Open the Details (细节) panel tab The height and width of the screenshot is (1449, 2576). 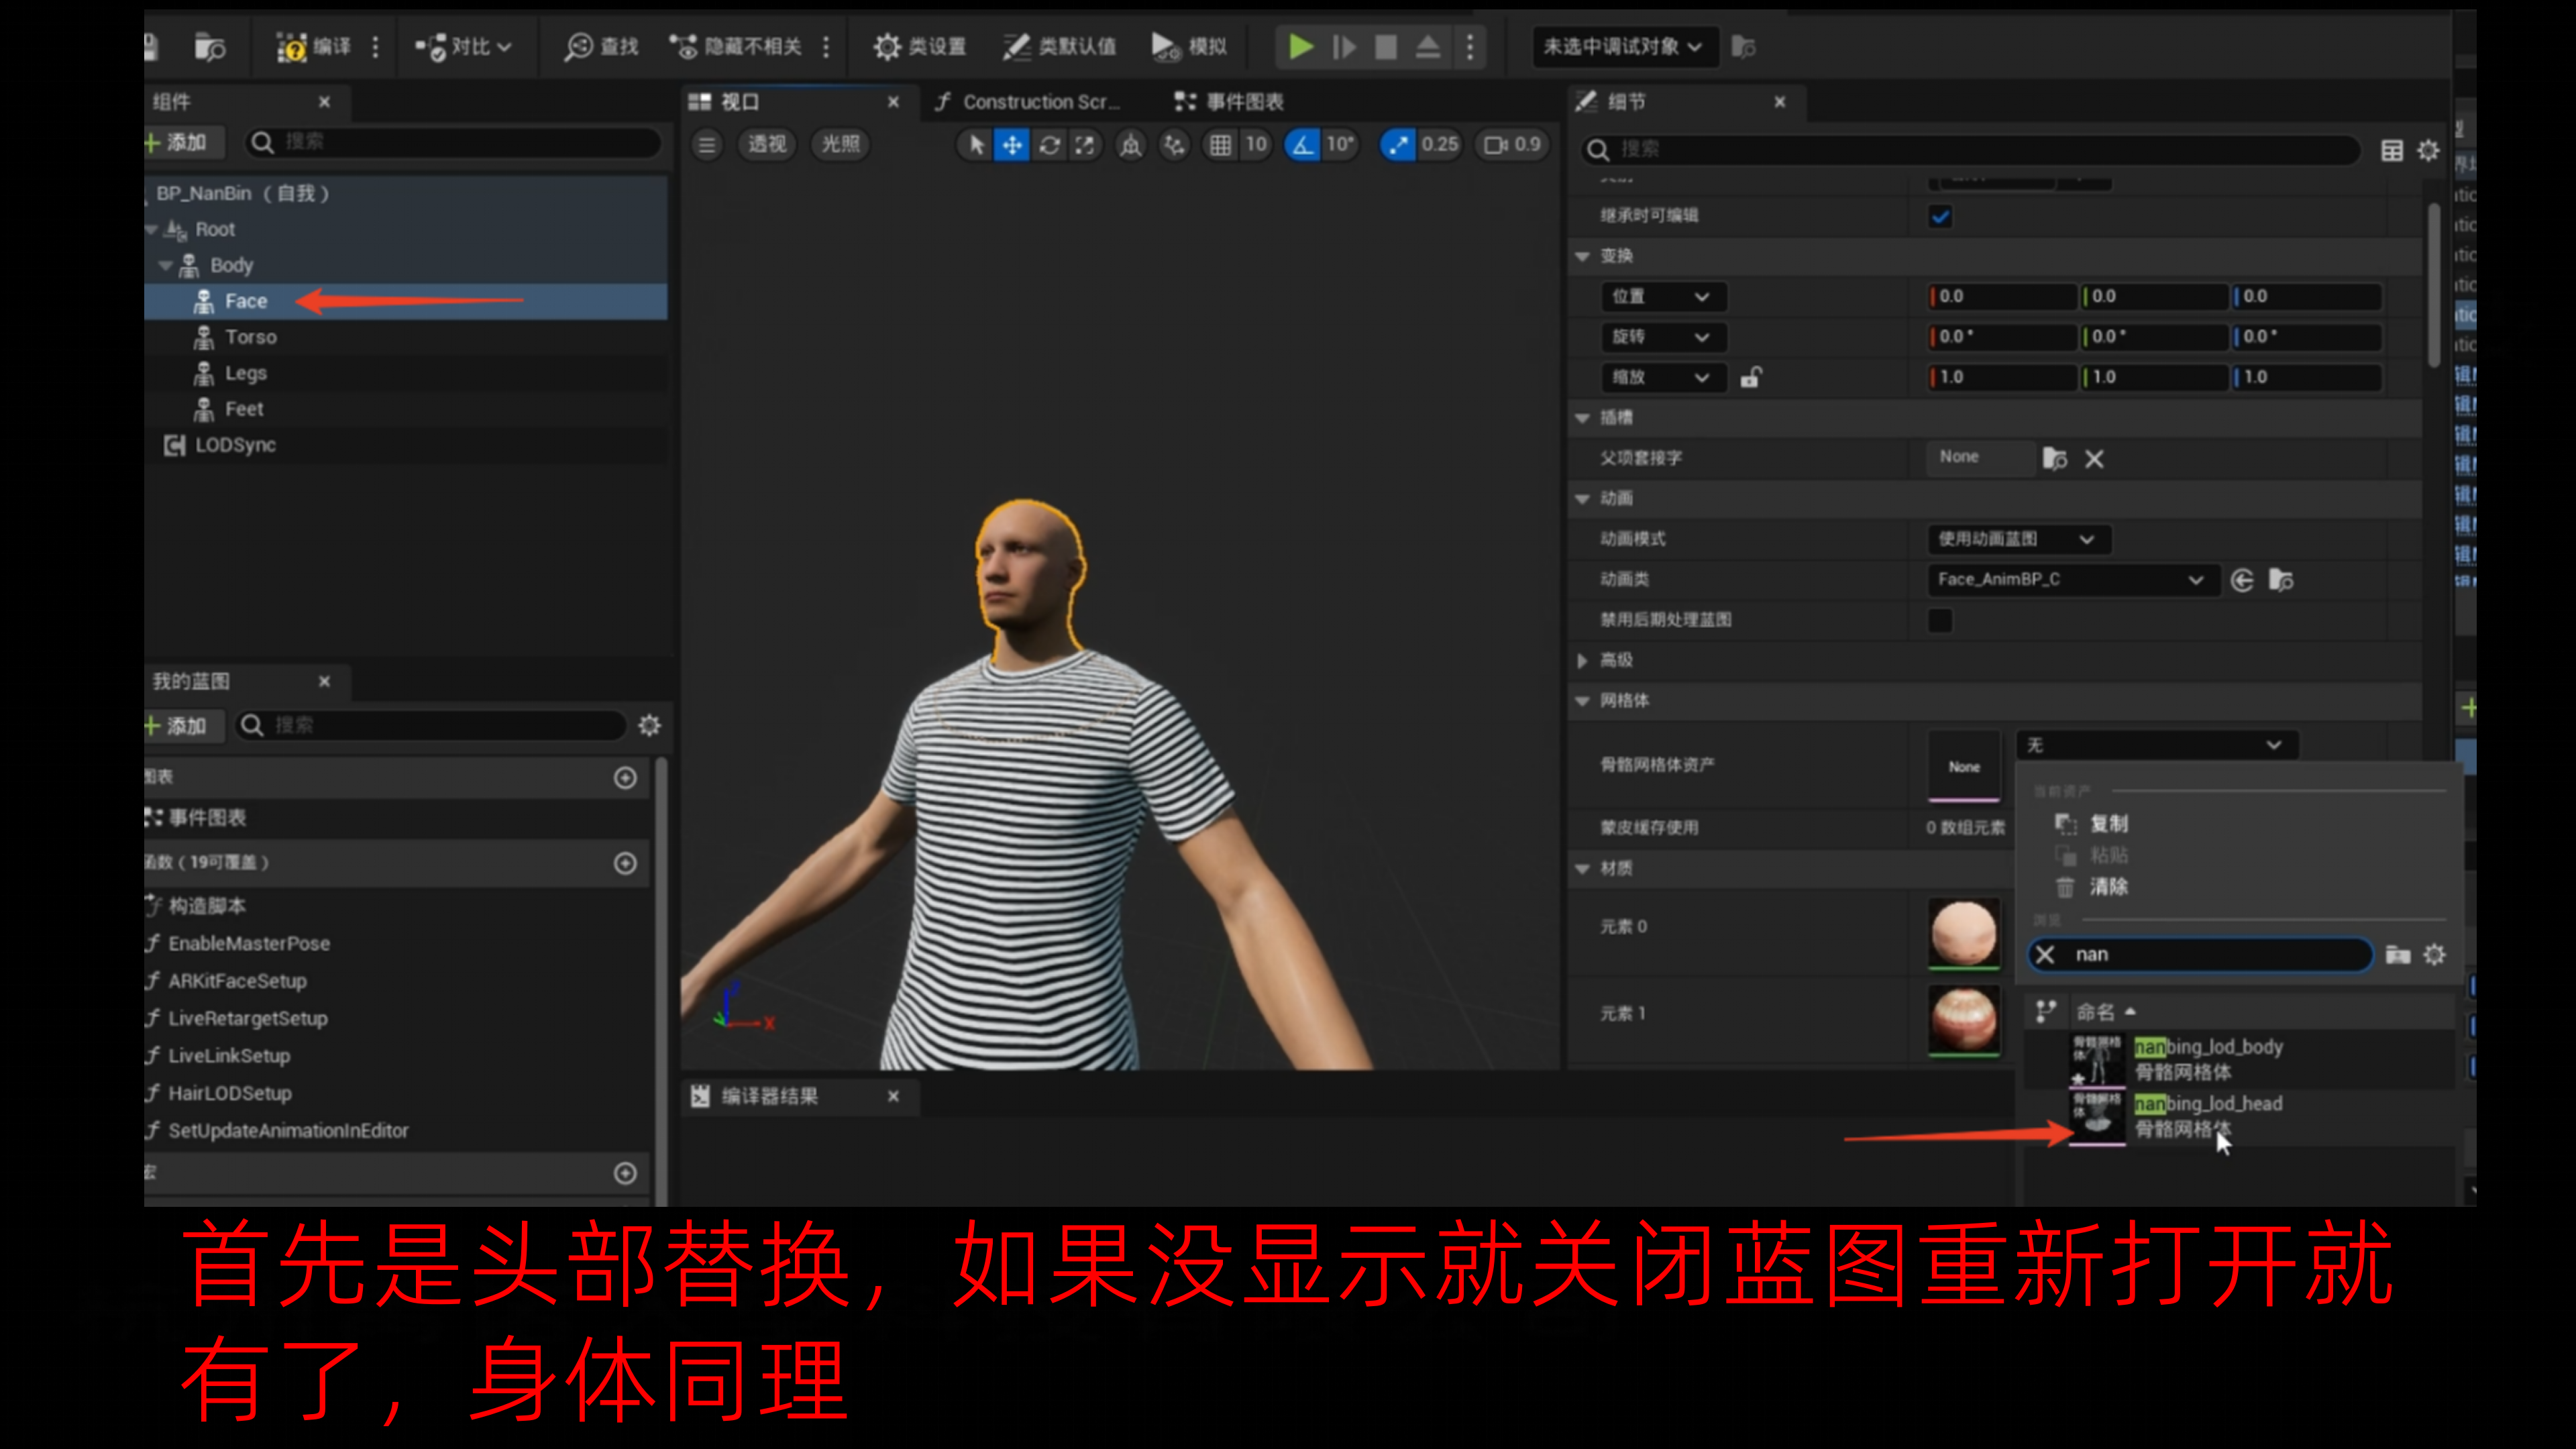click(x=1627, y=102)
